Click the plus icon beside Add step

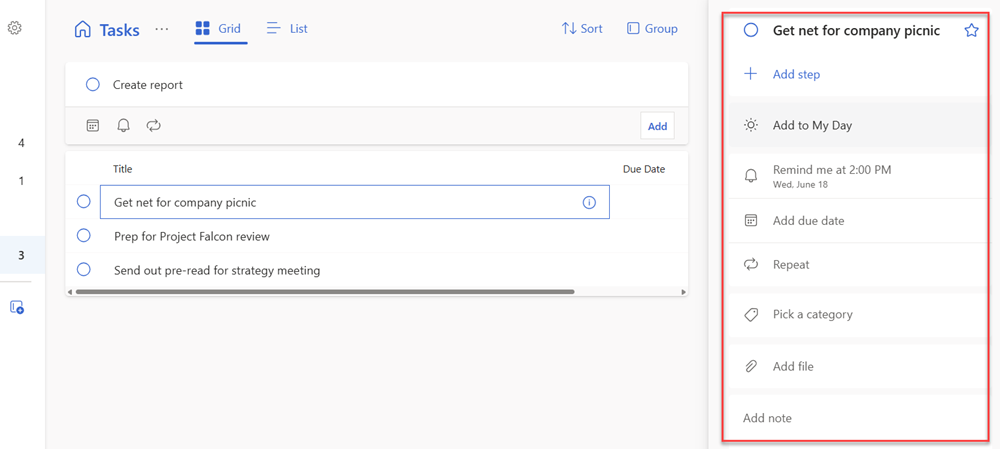[751, 74]
